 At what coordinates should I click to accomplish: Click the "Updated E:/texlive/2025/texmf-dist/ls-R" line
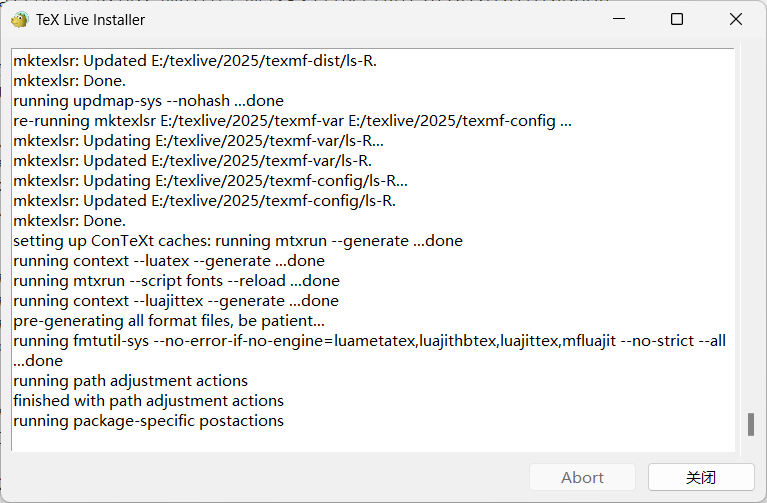(195, 61)
